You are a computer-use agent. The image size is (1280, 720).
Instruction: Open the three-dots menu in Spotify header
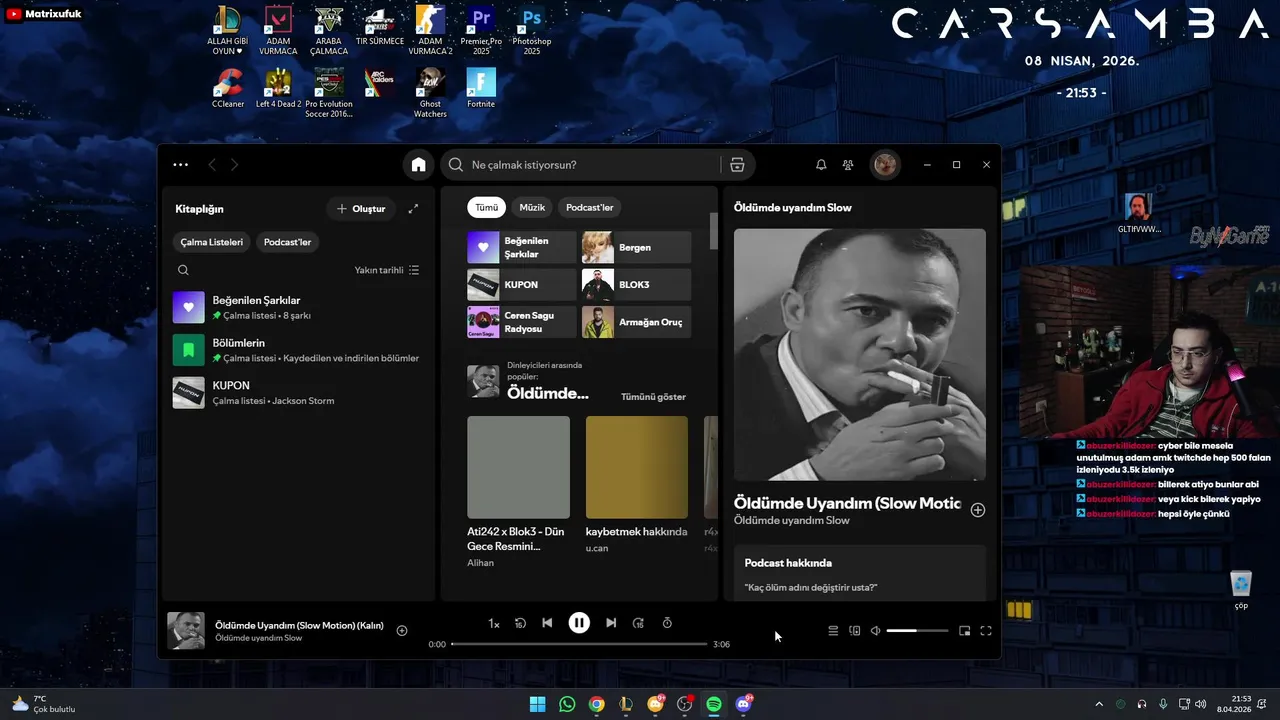pos(180,165)
